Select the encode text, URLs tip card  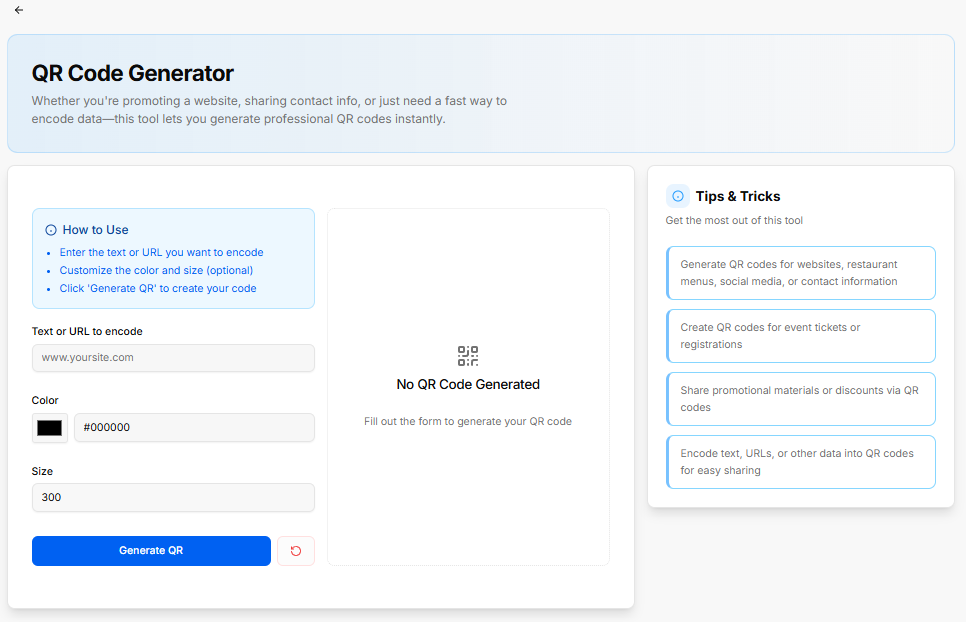[x=801, y=462]
